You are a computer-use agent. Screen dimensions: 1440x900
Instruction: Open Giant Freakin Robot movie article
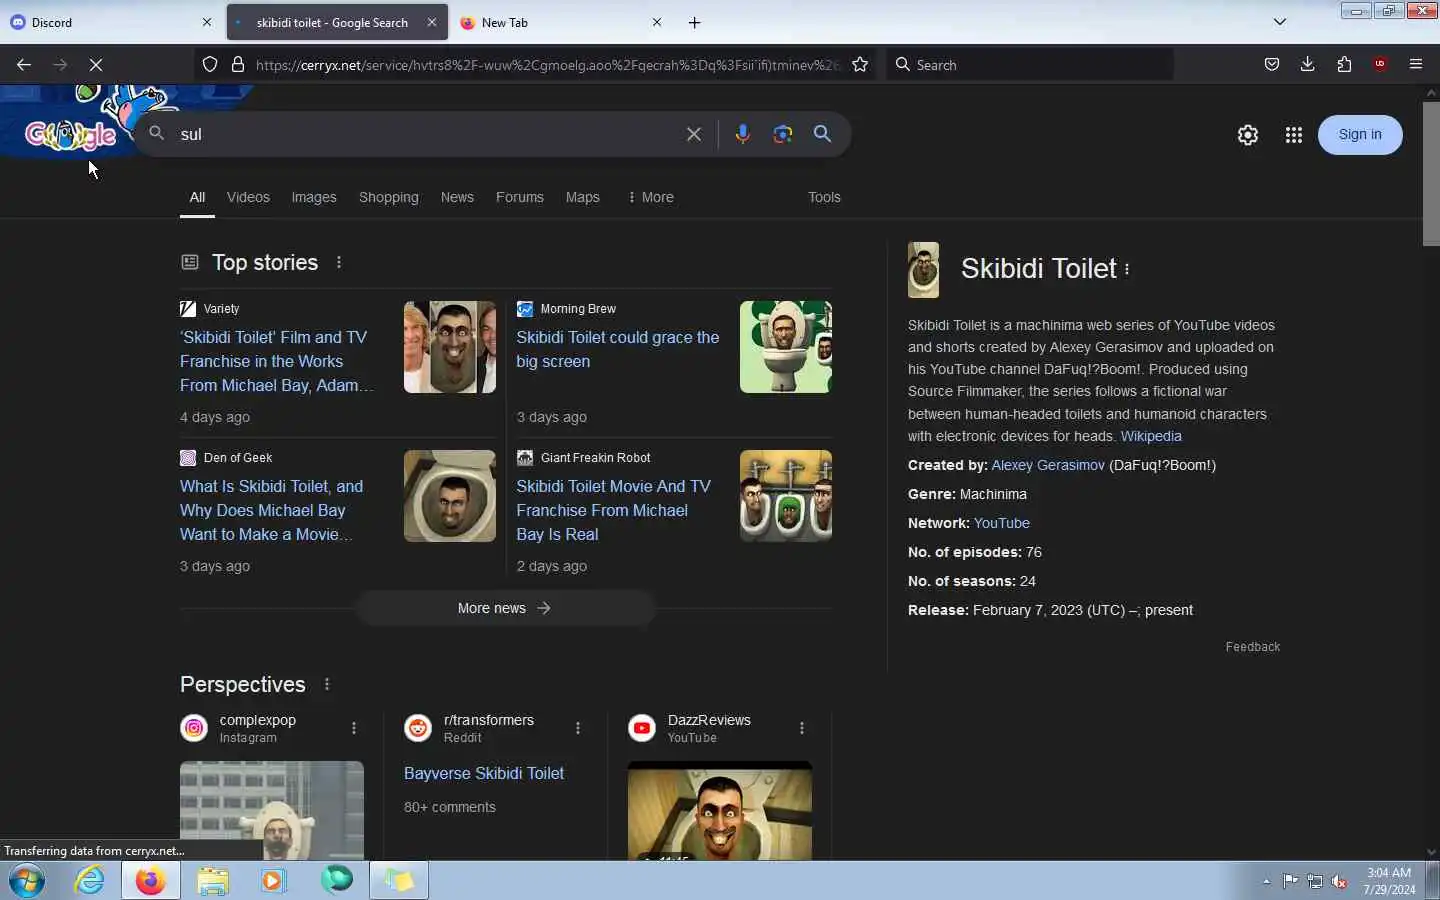614,510
